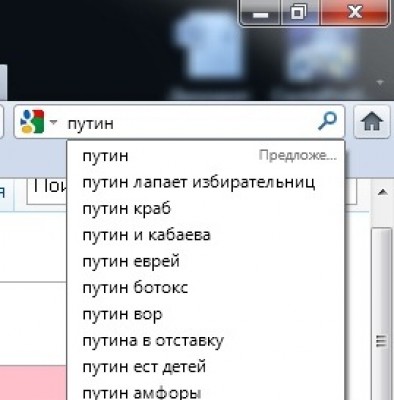Close the browser window
394x400 pixels.
[354, 12]
